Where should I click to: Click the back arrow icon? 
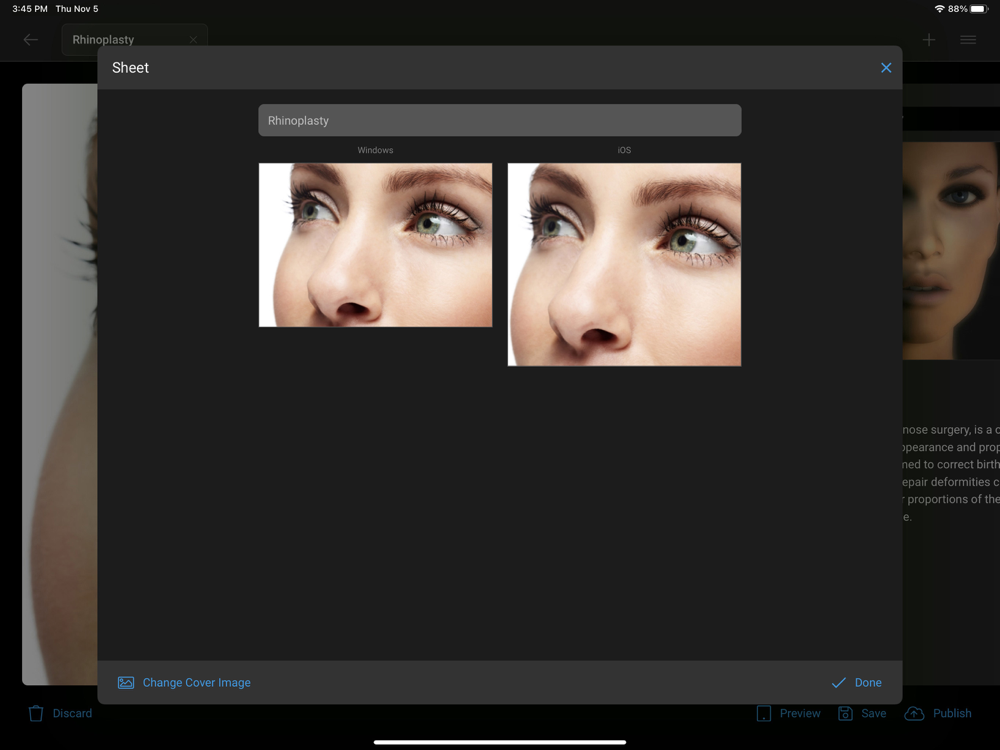31,40
